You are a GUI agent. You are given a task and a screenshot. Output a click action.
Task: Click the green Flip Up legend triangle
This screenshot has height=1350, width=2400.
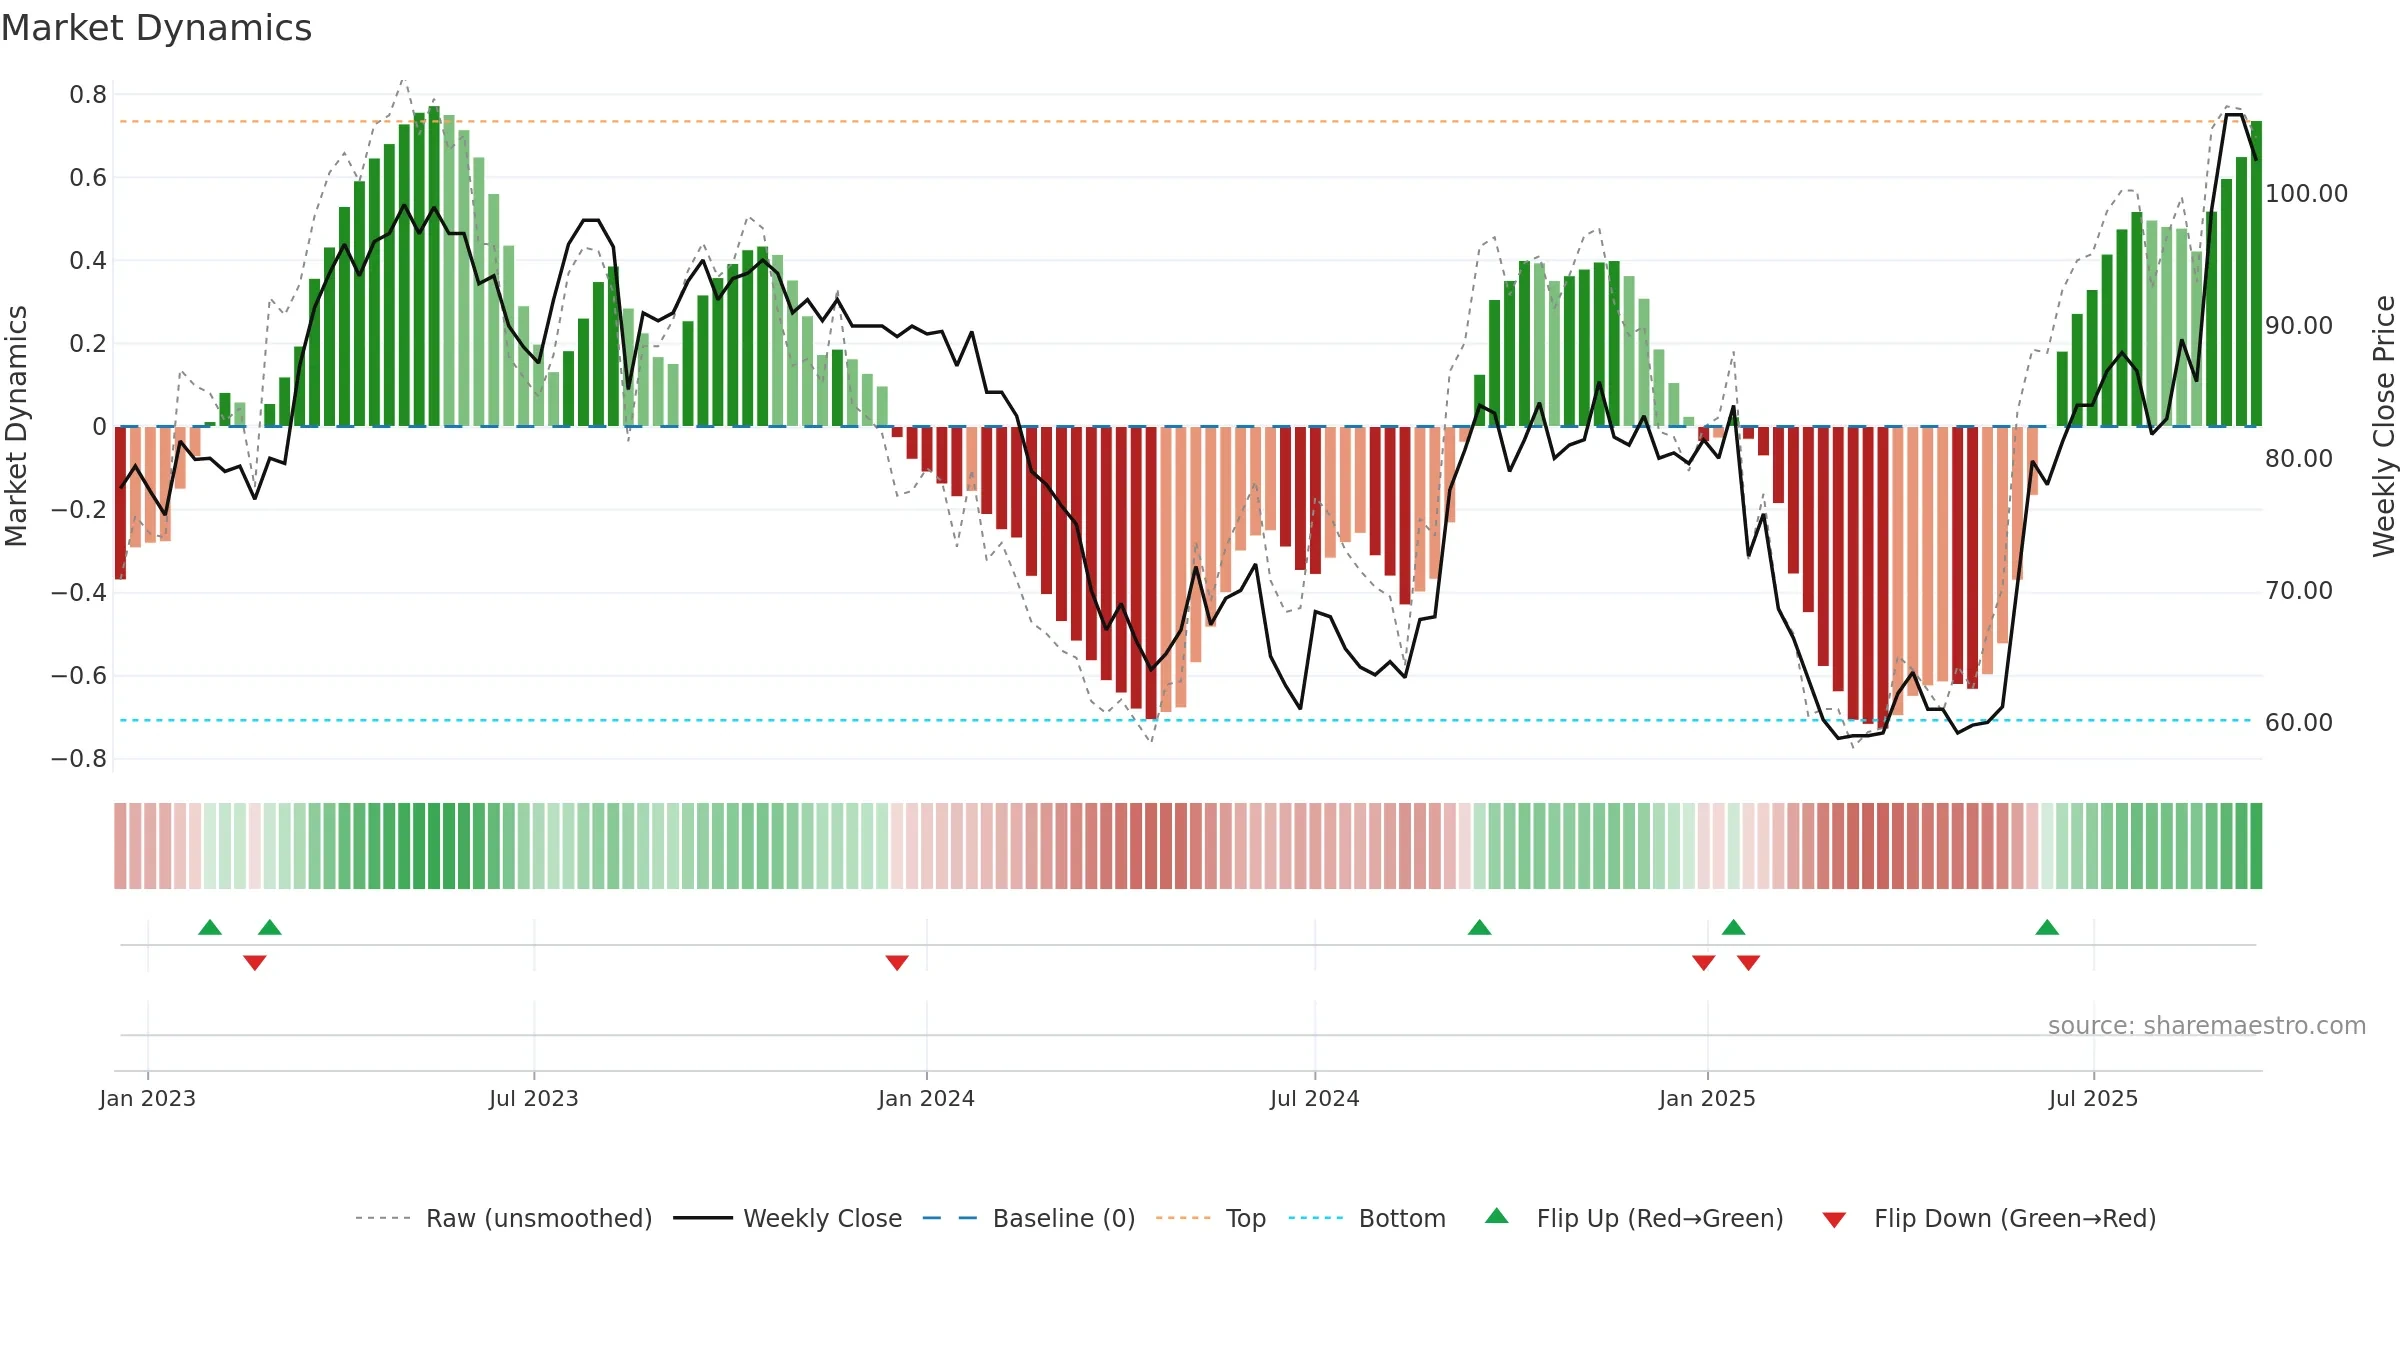(x=1497, y=1216)
